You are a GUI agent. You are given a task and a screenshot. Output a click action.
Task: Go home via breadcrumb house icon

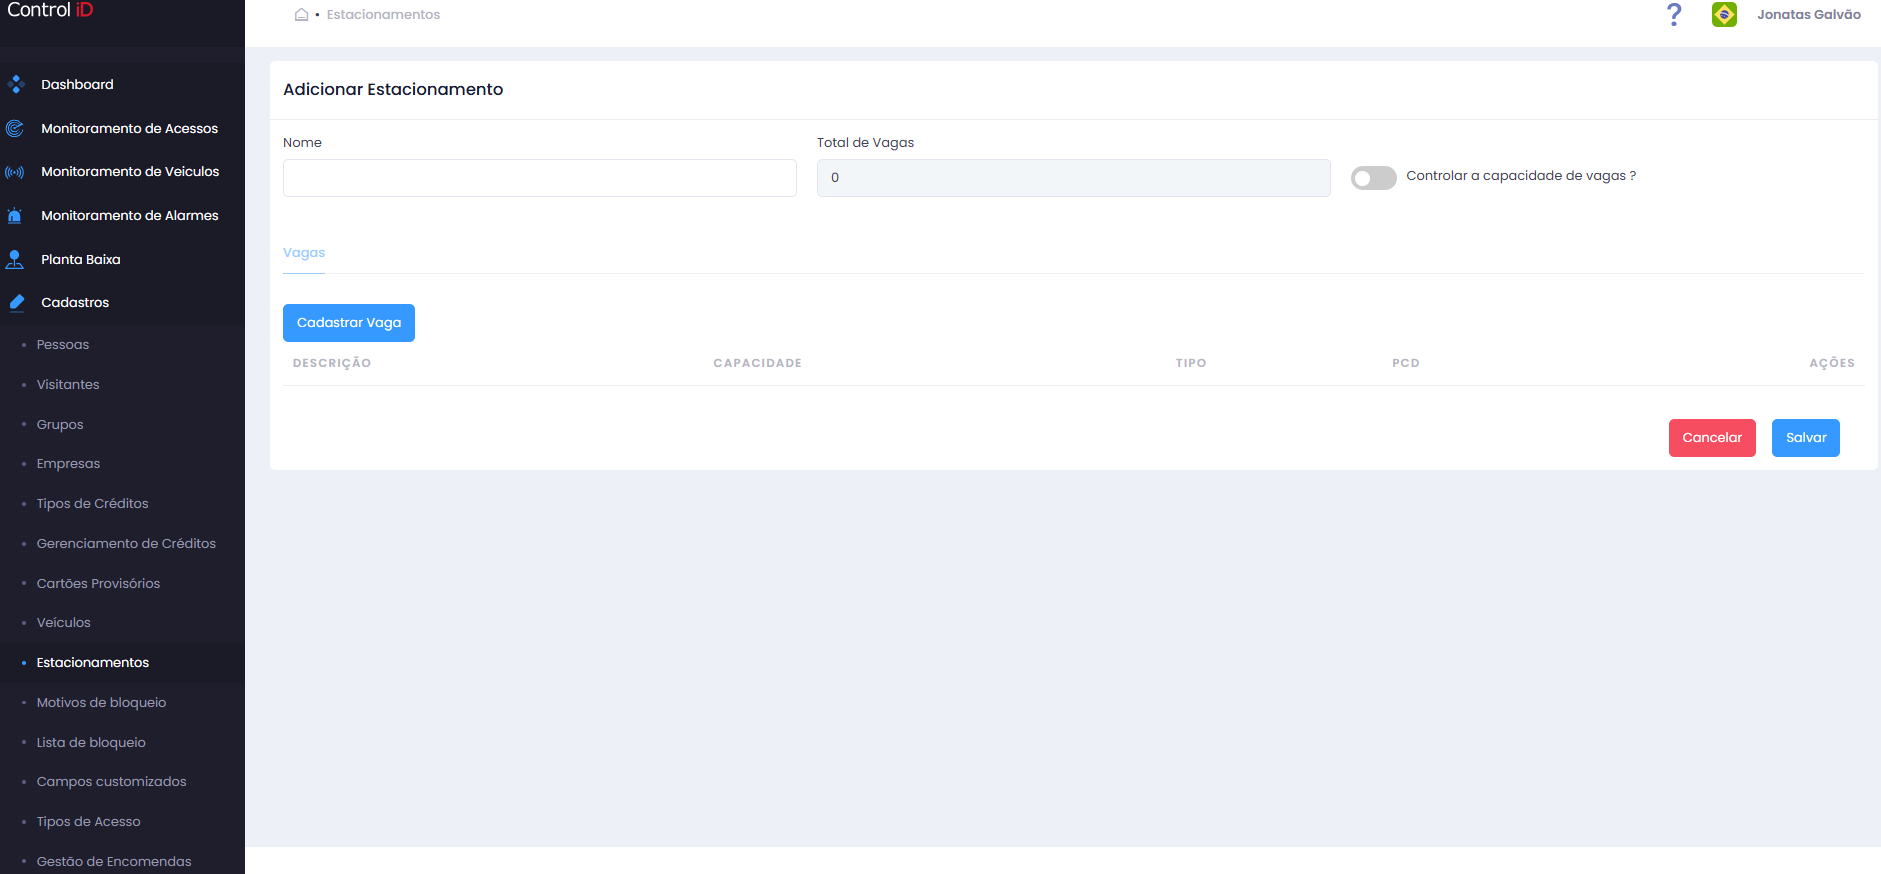301,15
